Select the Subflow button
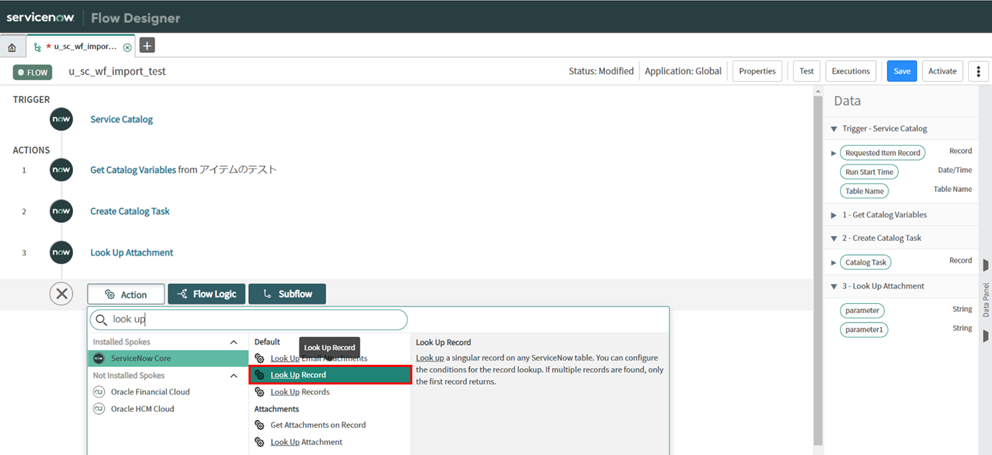The image size is (992, 455). click(x=287, y=294)
